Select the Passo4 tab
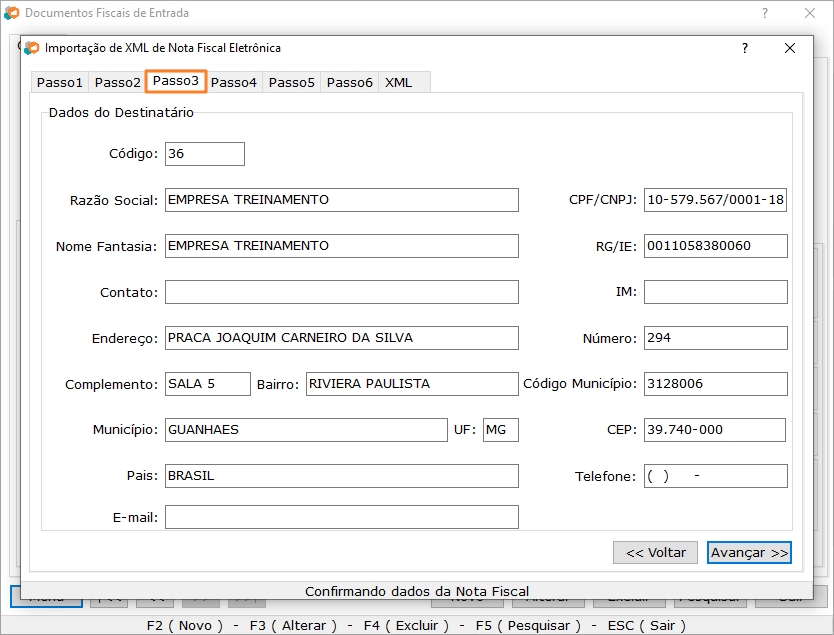Viewport: 834px width, 635px height. coord(233,82)
